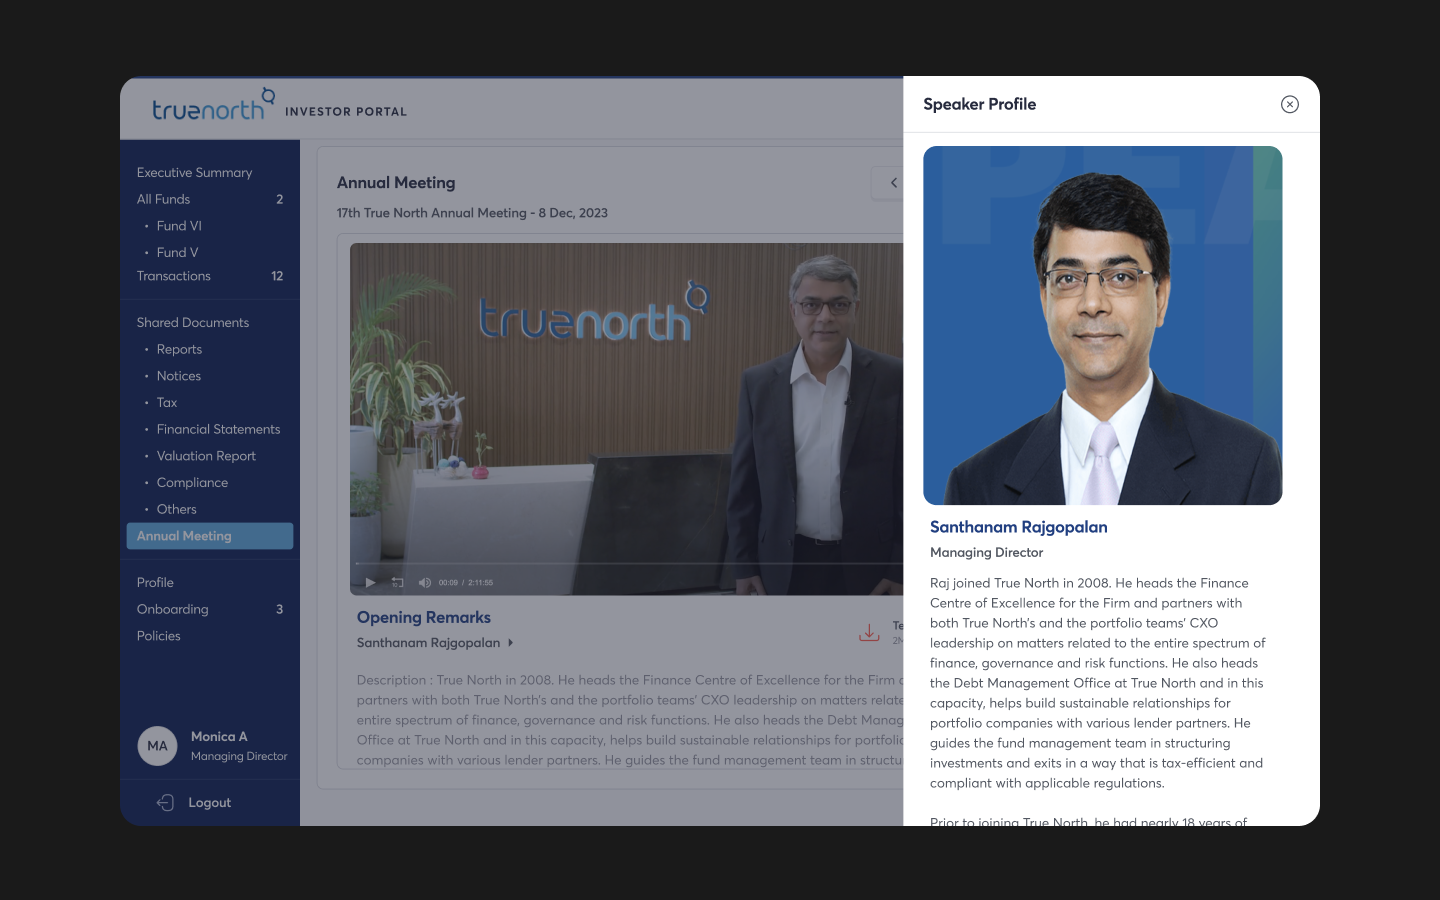The image size is (1440, 900).
Task: Click Santhanam Rajgopalan name under Opening Remarks
Action: click(428, 643)
